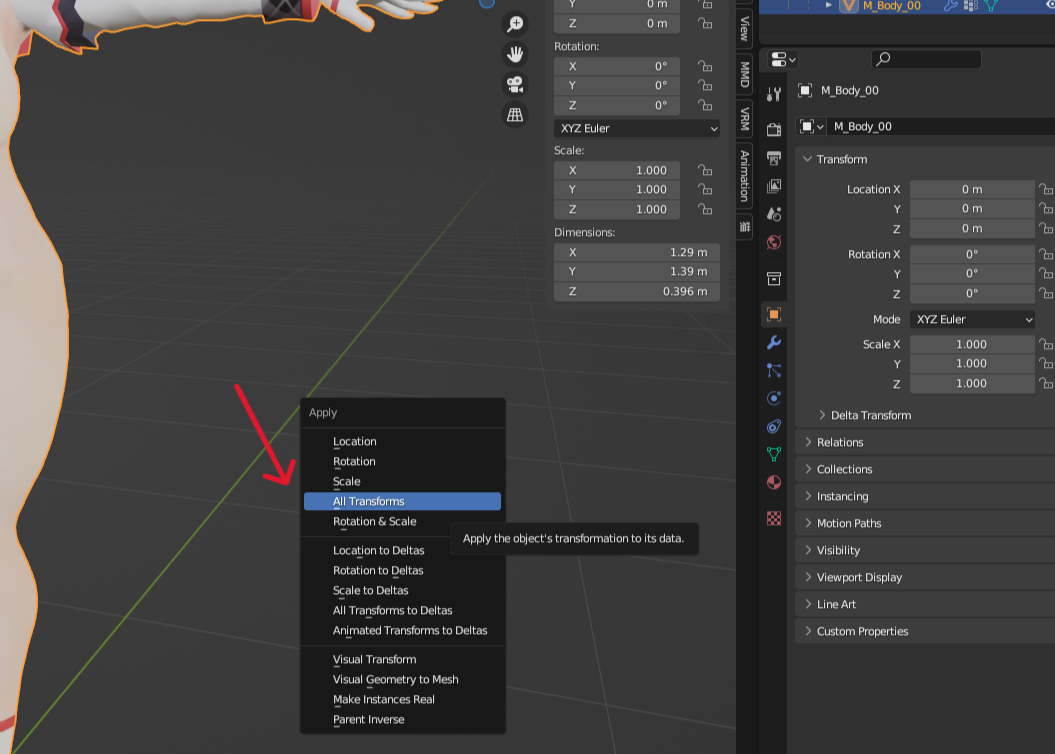This screenshot has height=754, width=1055.
Task: Toggle Rotation X lock in the sidebar
Action: click(x=705, y=66)
